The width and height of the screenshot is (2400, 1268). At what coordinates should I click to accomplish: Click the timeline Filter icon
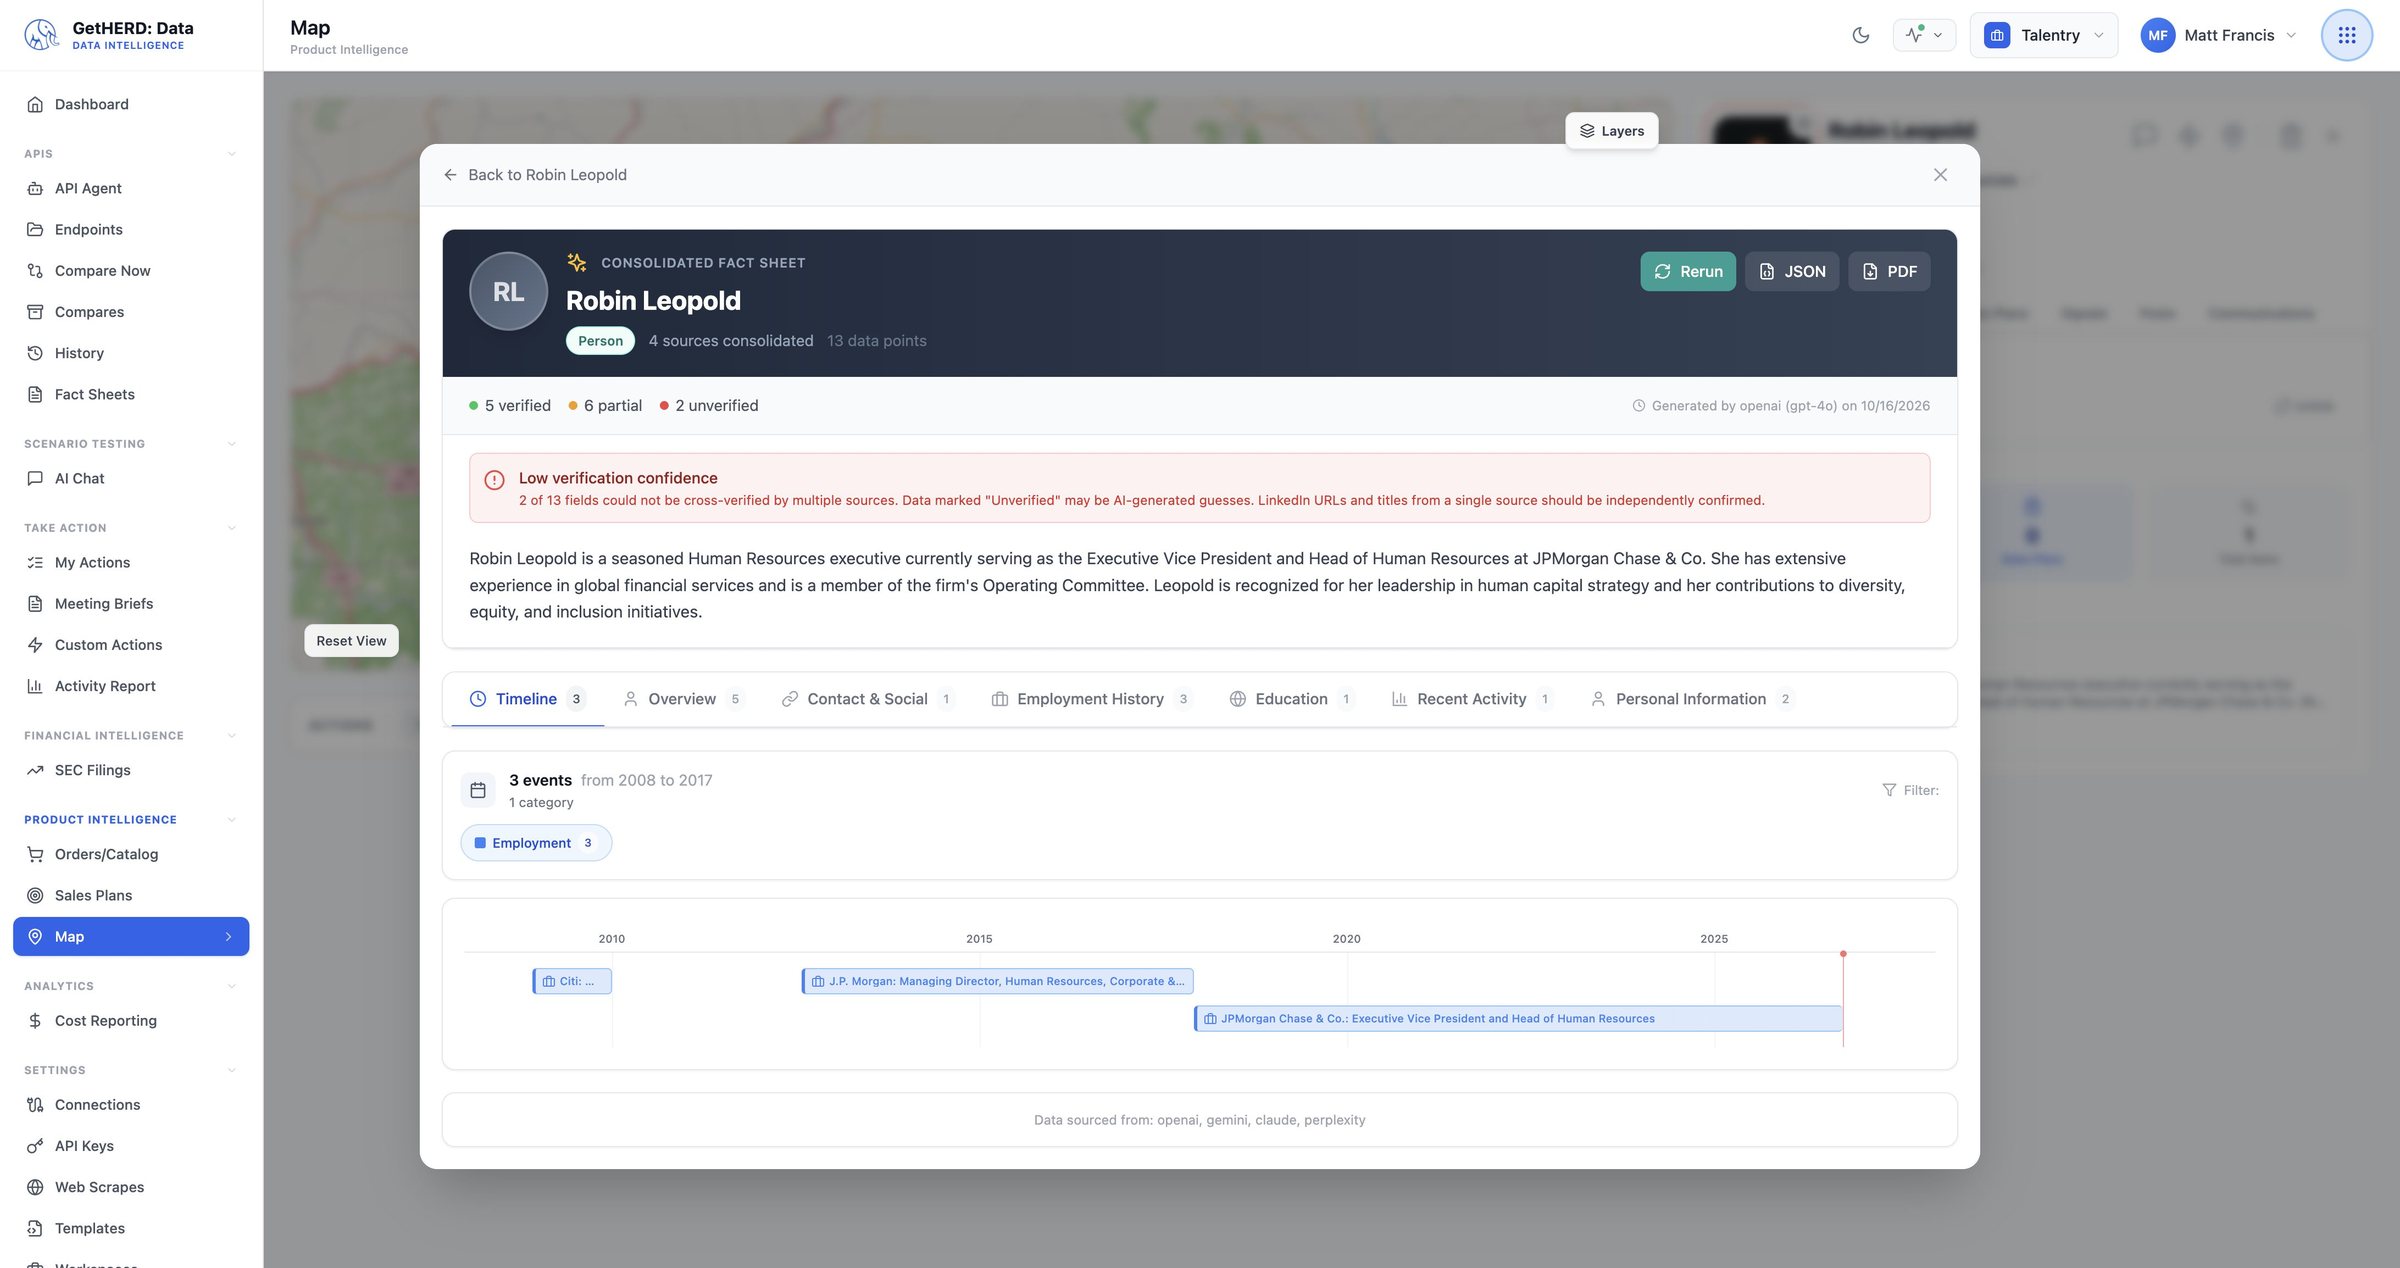(x=1888, y=790)
